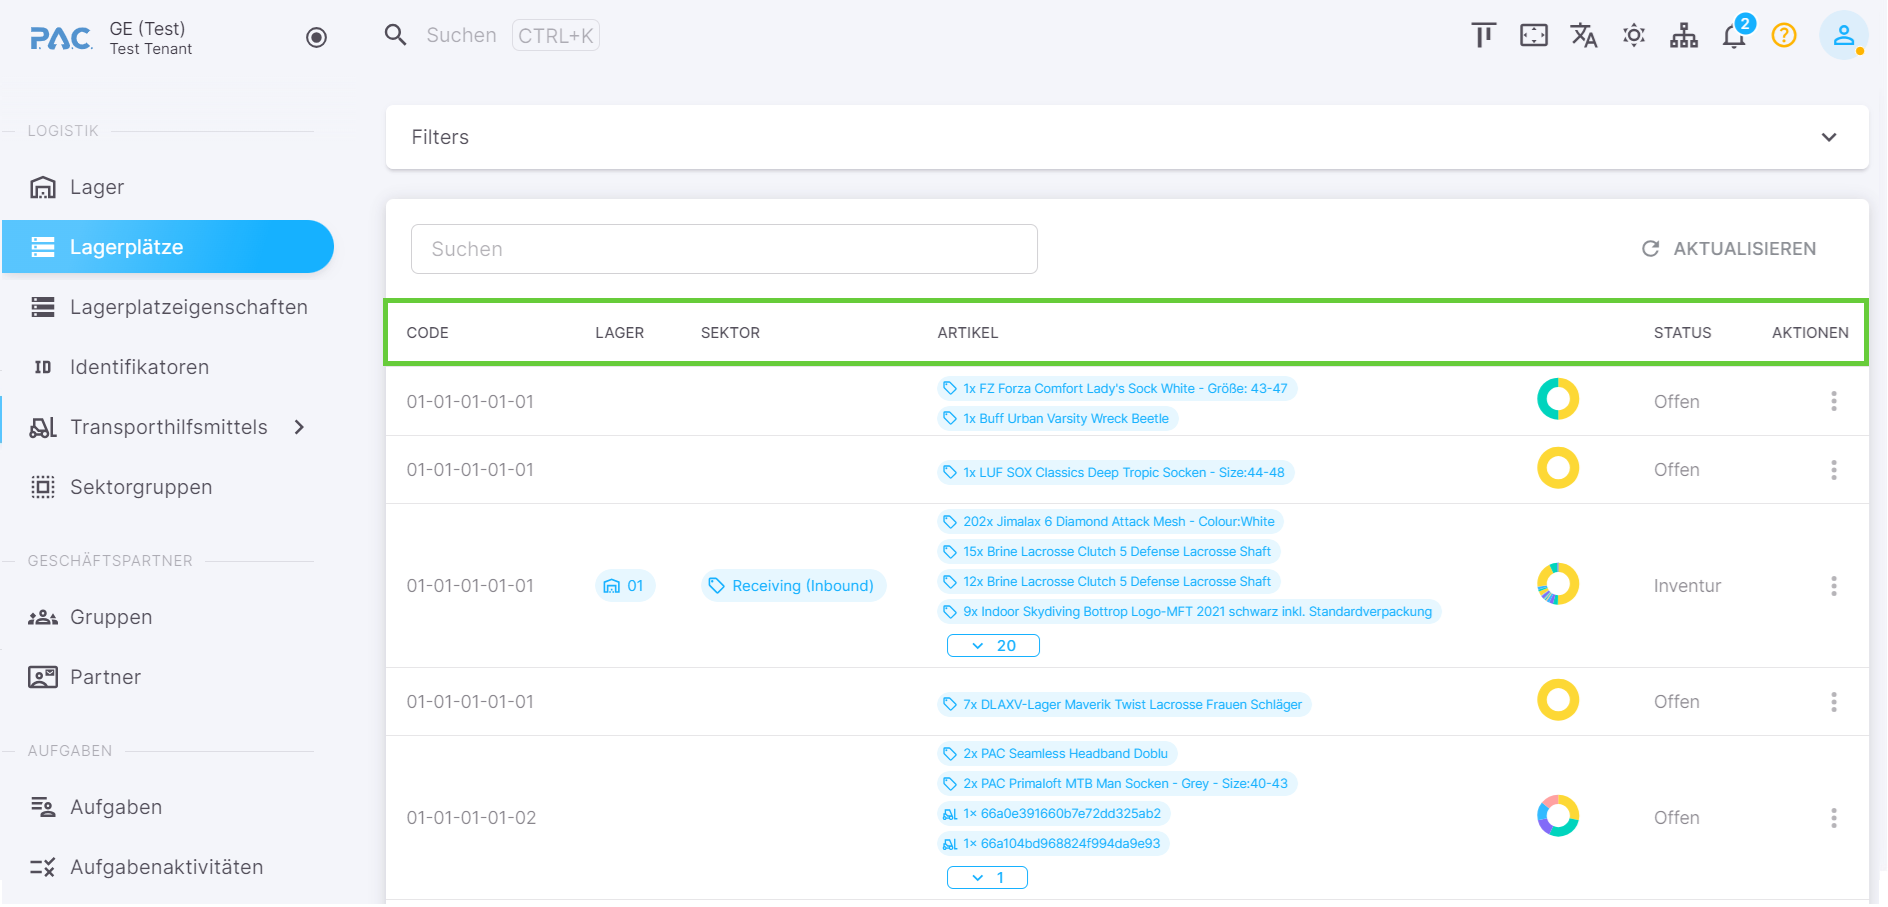The width and height of the screenshot is (1888, 907).
Task: Expand the Filters panel chevron
Action: coord(1829,137)
